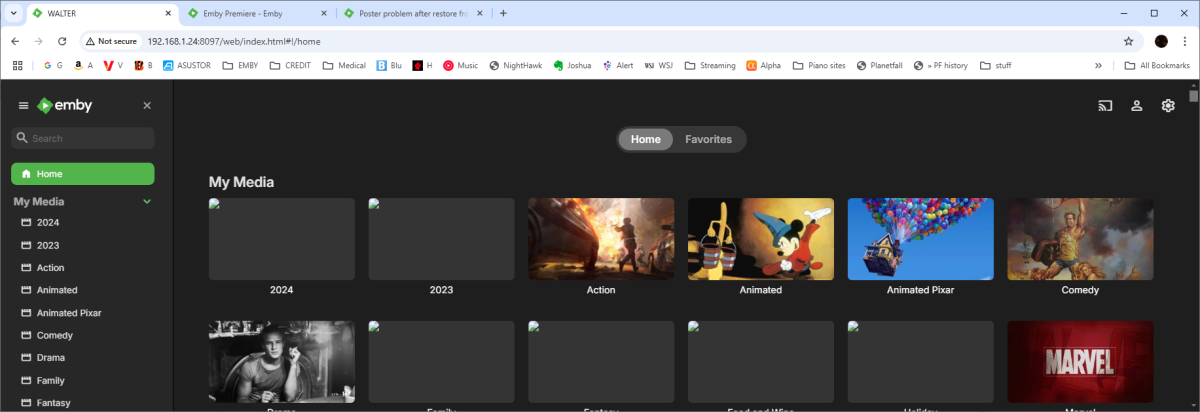The height and width of the screenshot is (412, 1200).
Task: Go forward in the browser
Action: pyautogui.click(x=39, y=41)
